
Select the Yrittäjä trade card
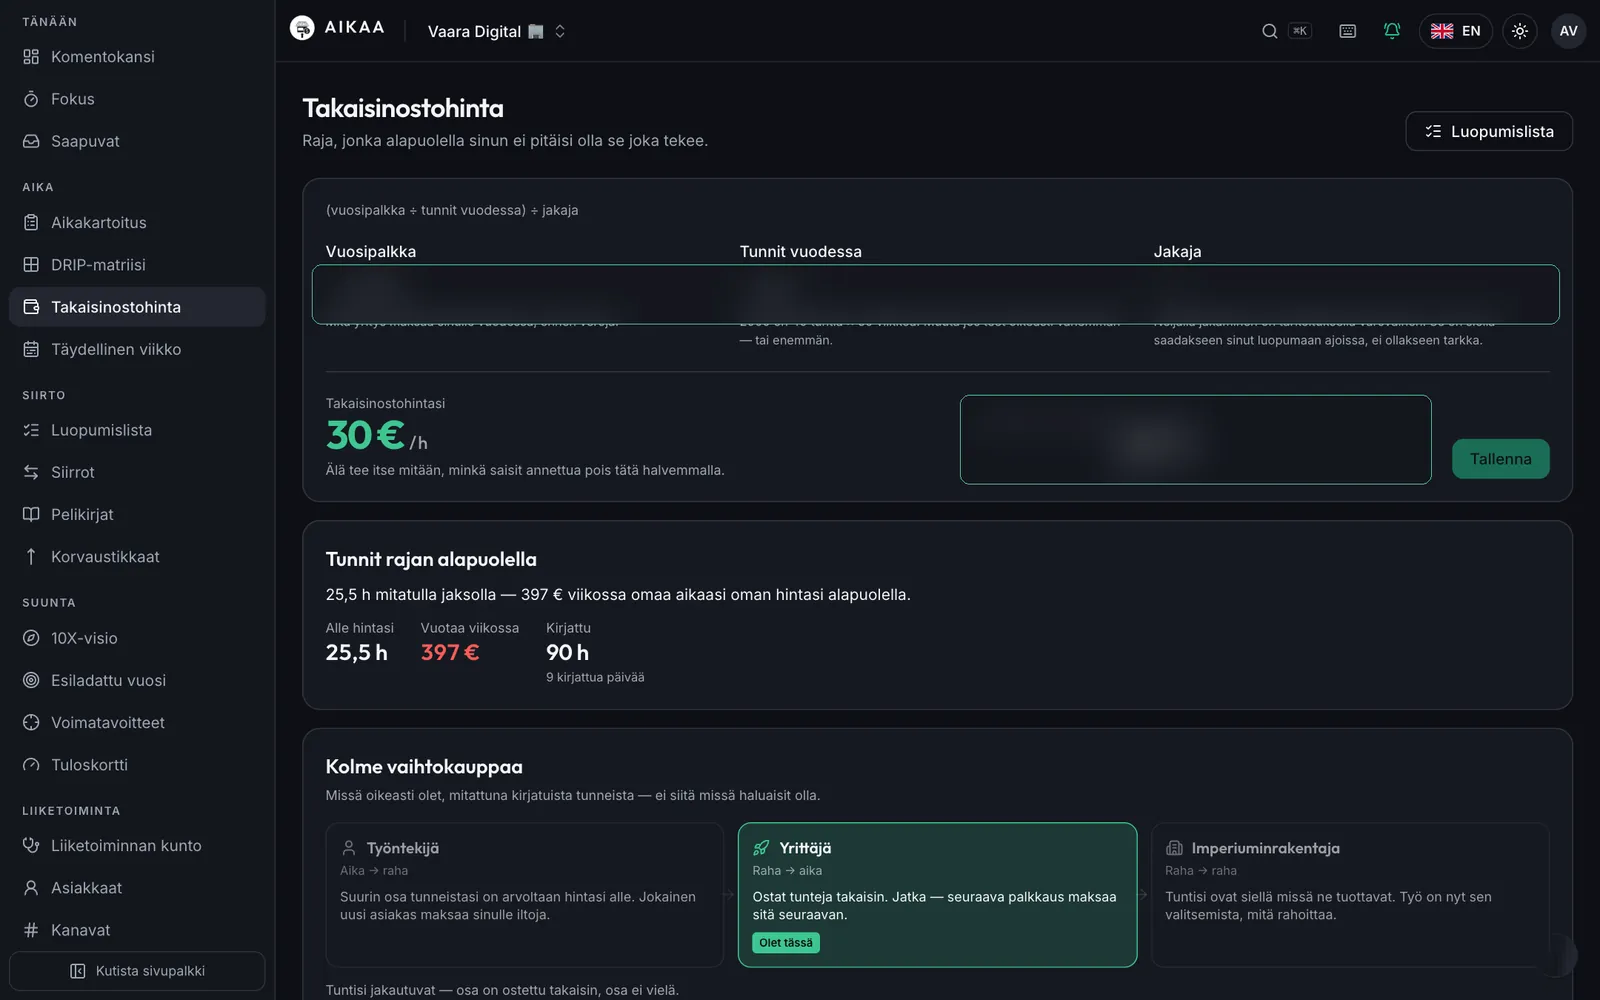pyautogui.click(x=937, y=895)
